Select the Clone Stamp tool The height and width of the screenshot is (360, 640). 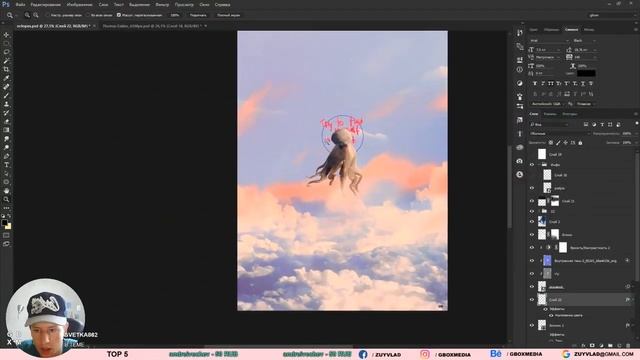6,104
